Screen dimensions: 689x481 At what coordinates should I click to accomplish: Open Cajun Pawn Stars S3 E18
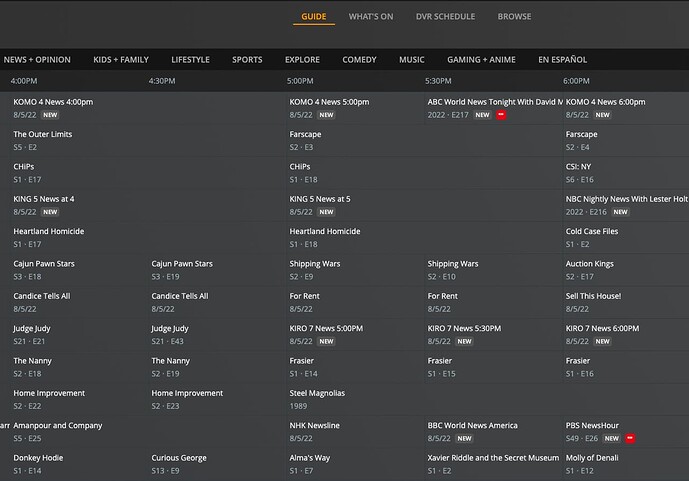click(79, 270)
